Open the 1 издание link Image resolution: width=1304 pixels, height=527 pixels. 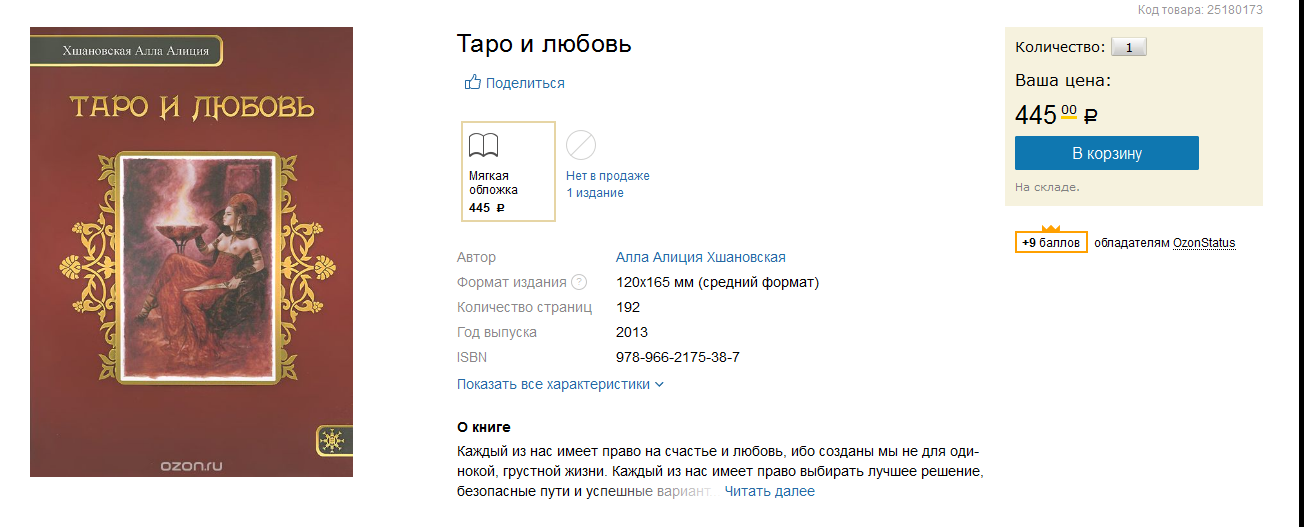(x=595, y=193)
